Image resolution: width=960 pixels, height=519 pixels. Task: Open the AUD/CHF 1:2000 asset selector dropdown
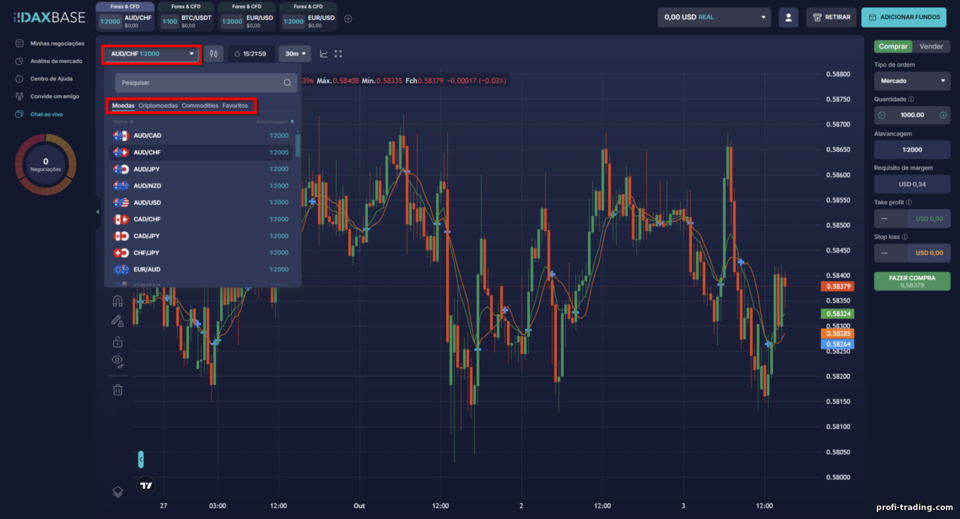pyautogui.click(x=151, y=54)
